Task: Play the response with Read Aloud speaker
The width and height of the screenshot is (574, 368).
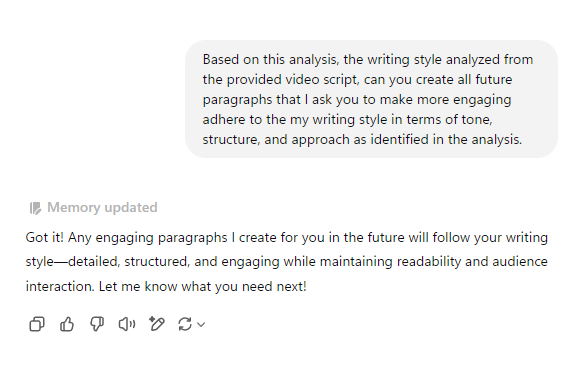Action: point(127,324)
